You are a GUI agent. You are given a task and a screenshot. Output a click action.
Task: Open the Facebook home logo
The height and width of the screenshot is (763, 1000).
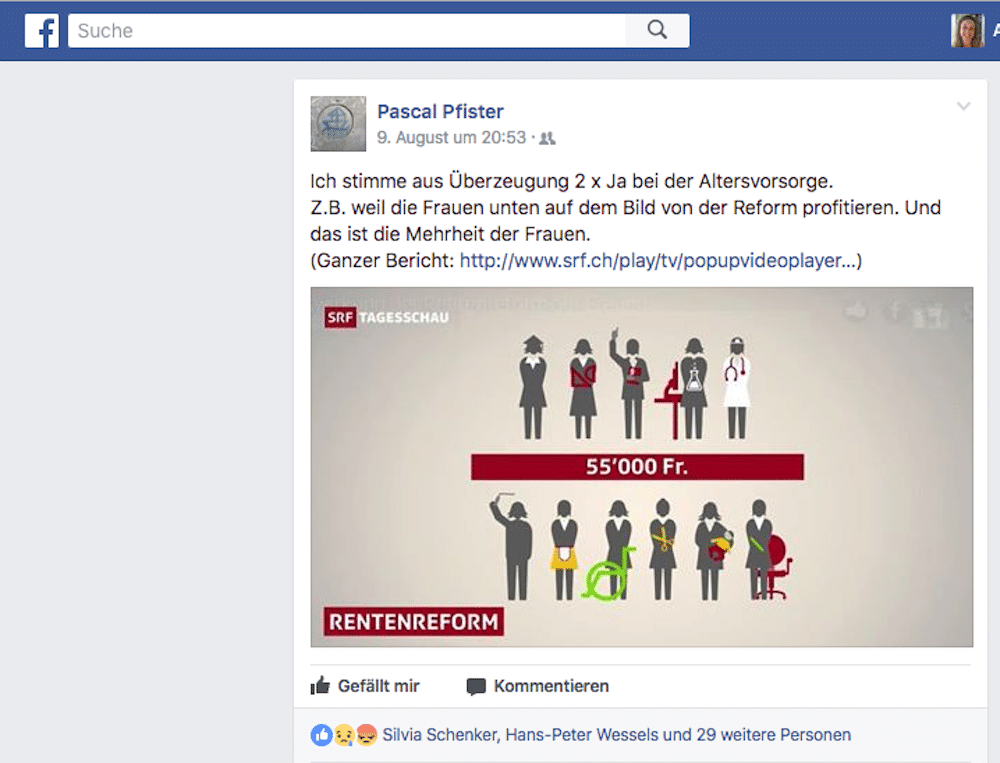click(x=42, y=31)
